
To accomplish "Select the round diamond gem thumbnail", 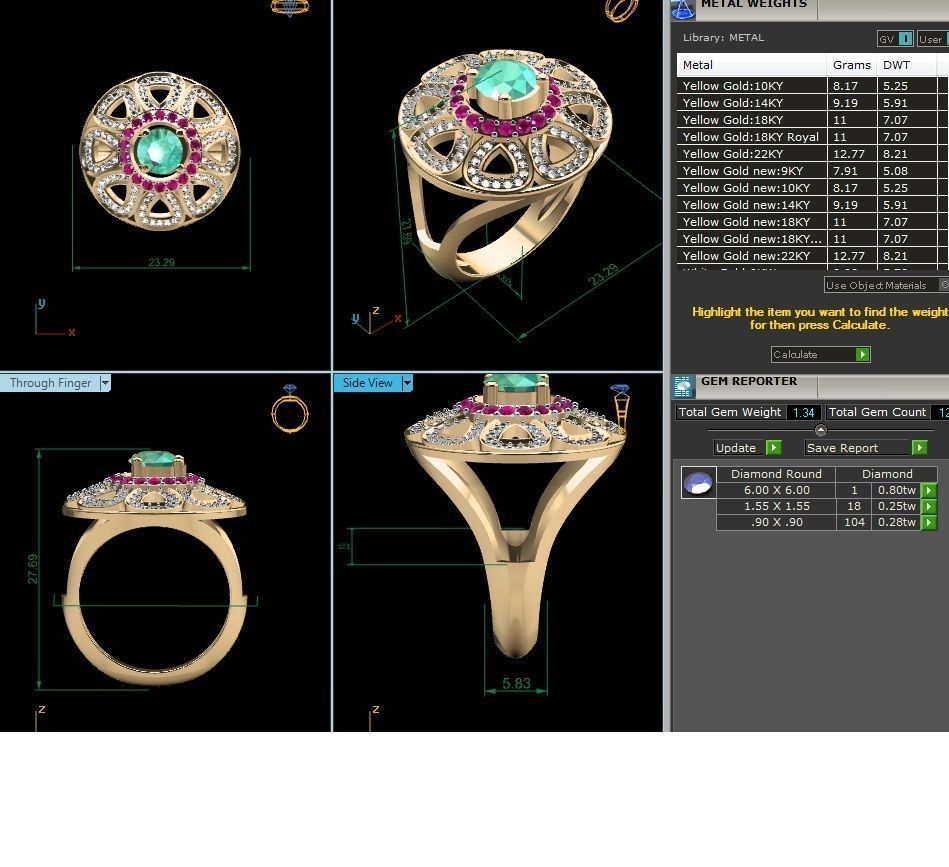I will click(698, 482).
